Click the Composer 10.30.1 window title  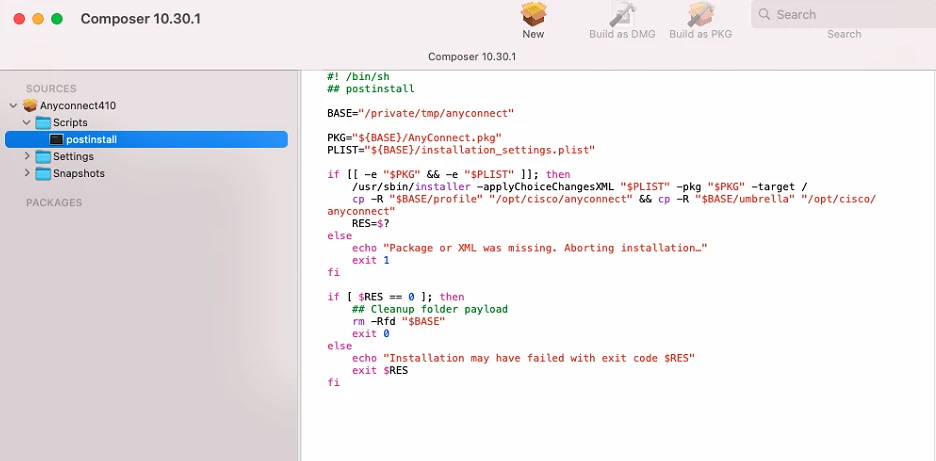pos(140,19)
